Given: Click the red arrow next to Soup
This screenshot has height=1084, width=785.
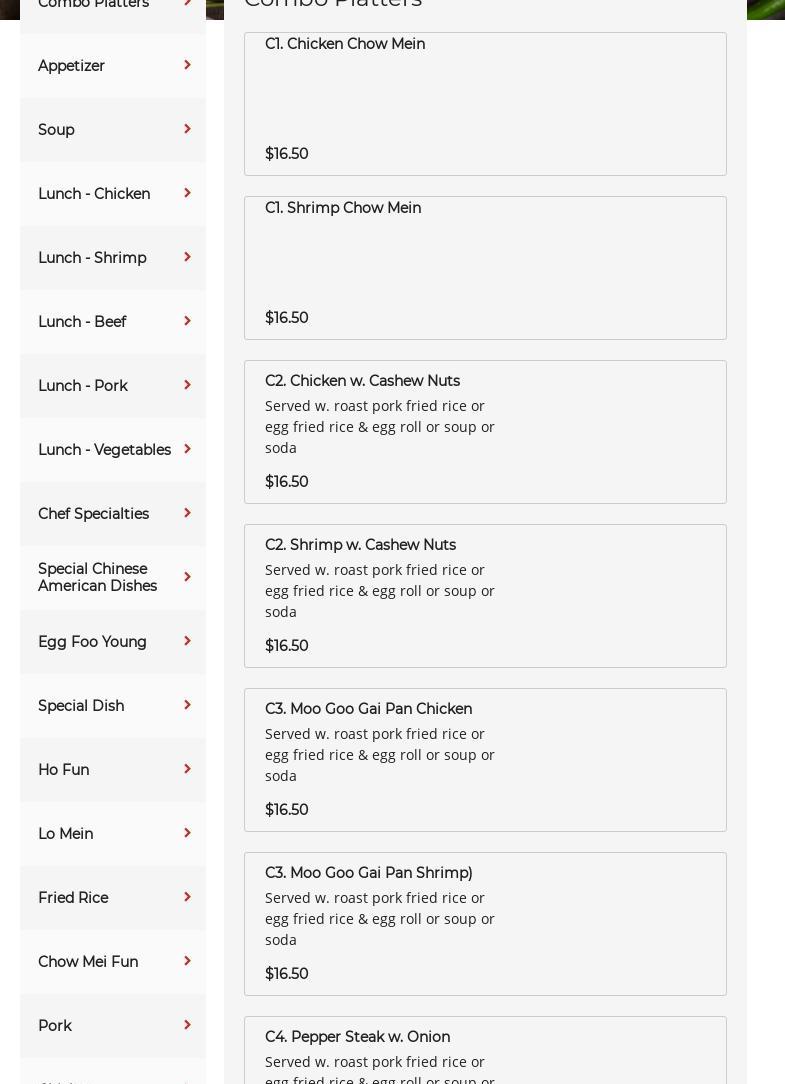Looking at the screenshot, I should (x=187, y=130).
